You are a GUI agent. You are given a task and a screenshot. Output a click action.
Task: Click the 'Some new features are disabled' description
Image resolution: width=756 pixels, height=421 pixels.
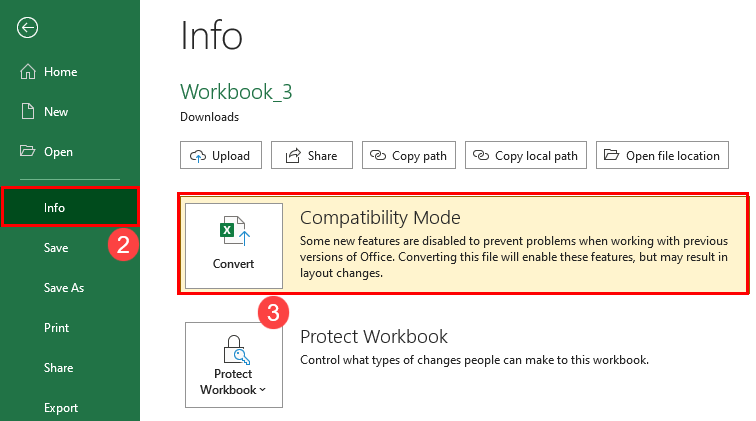(x=514, y=257)
